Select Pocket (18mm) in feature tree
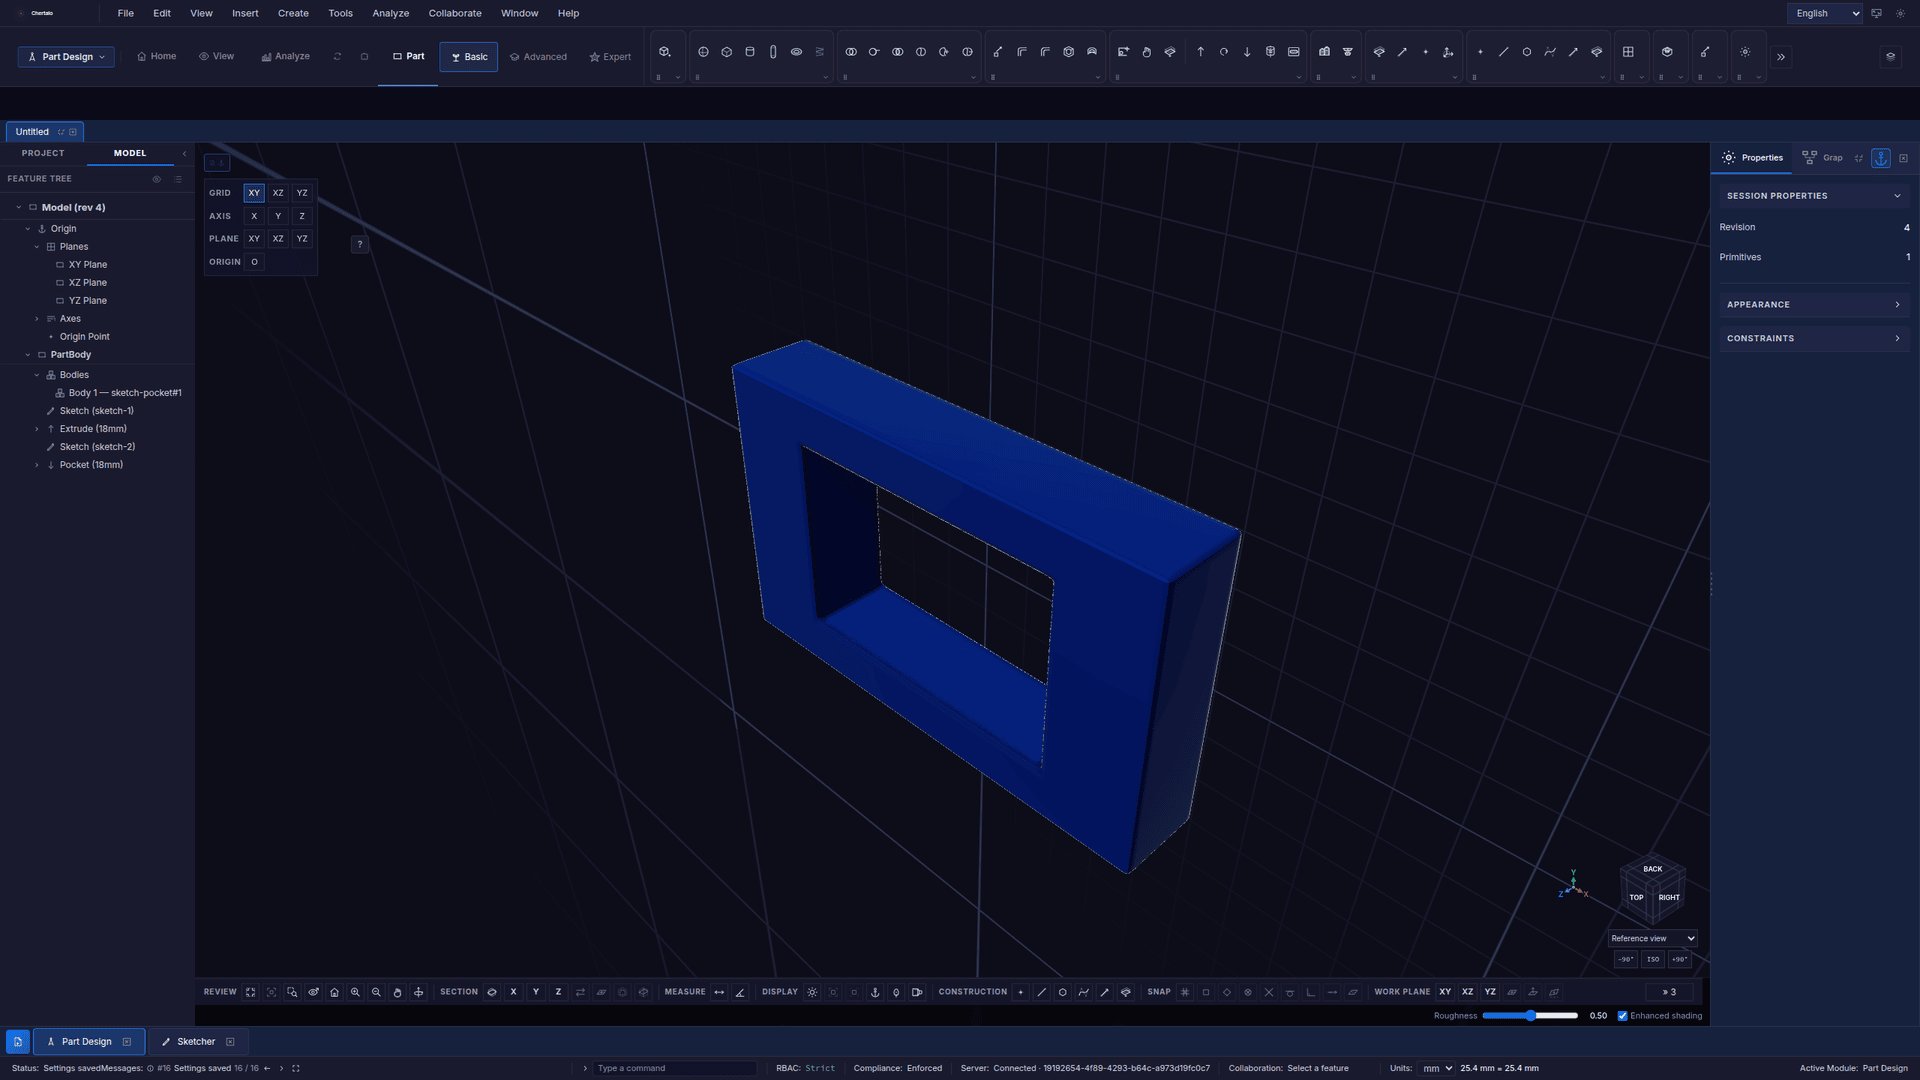Viewport: 1920px width, 1080px height. coord(91,465)
